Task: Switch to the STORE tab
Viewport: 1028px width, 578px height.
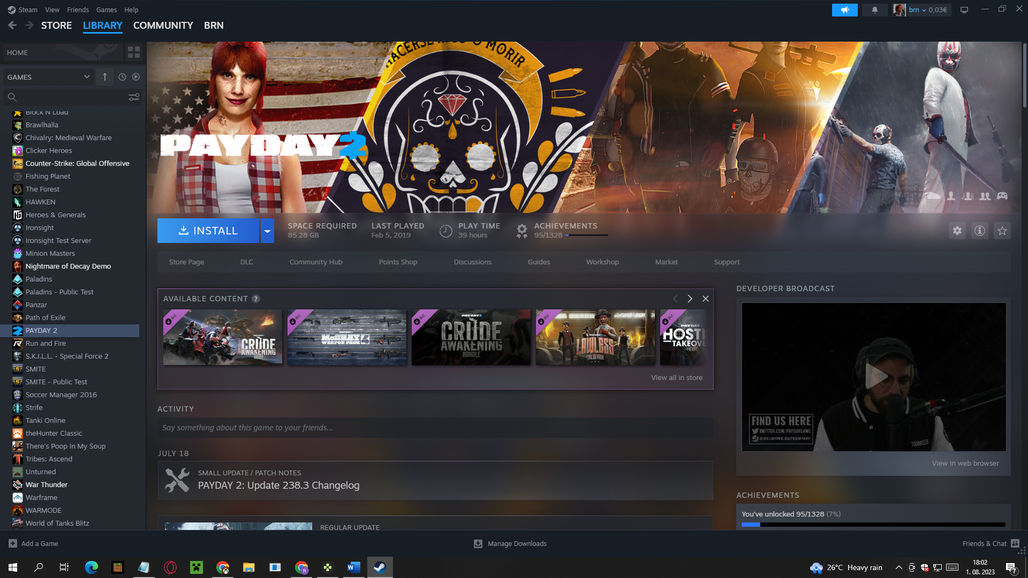Action: [56, 26]
